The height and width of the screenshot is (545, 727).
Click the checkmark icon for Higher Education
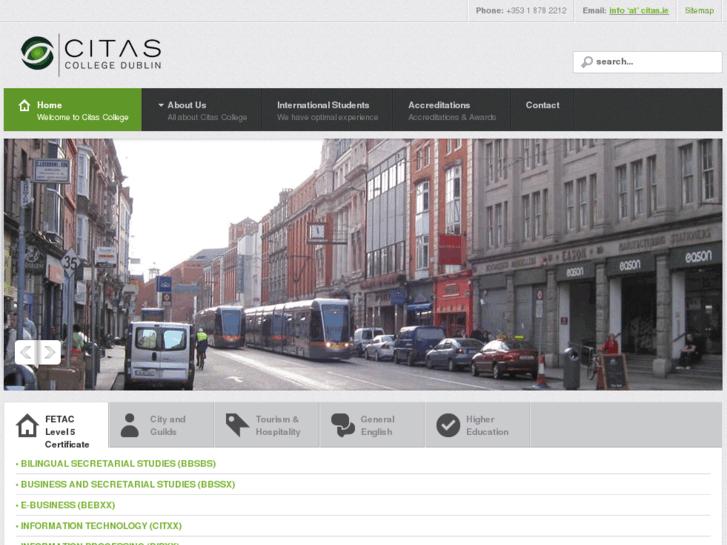coord(448,425)
